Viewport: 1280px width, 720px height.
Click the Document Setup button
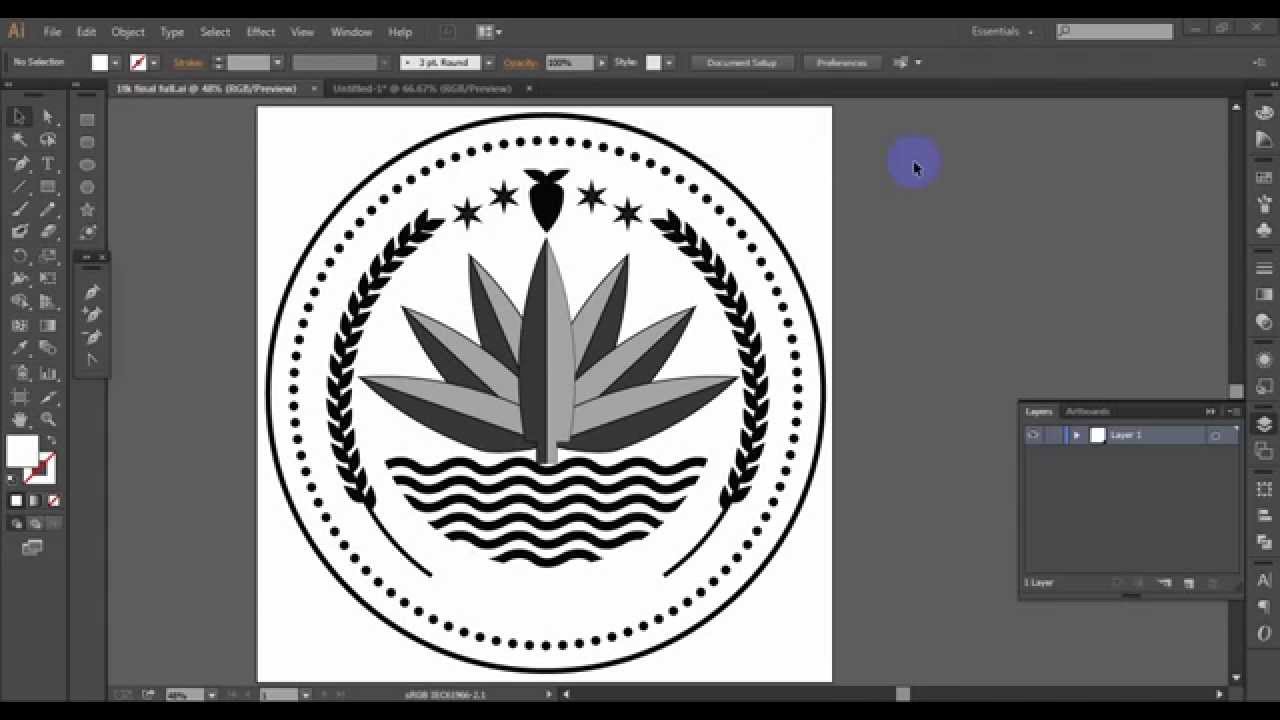[742, 62]
